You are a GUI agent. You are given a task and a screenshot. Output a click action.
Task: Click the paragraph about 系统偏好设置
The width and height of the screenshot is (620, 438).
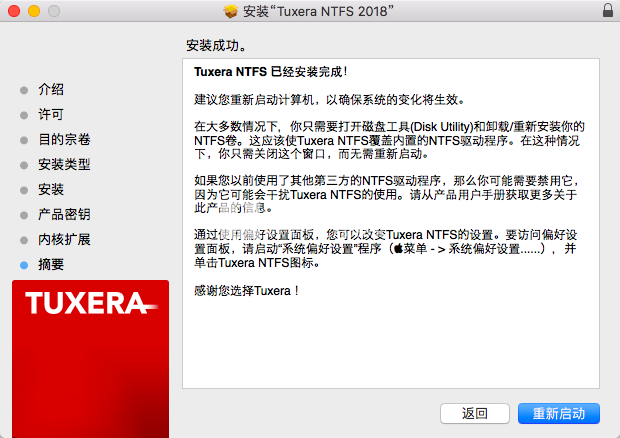(386, 249)
